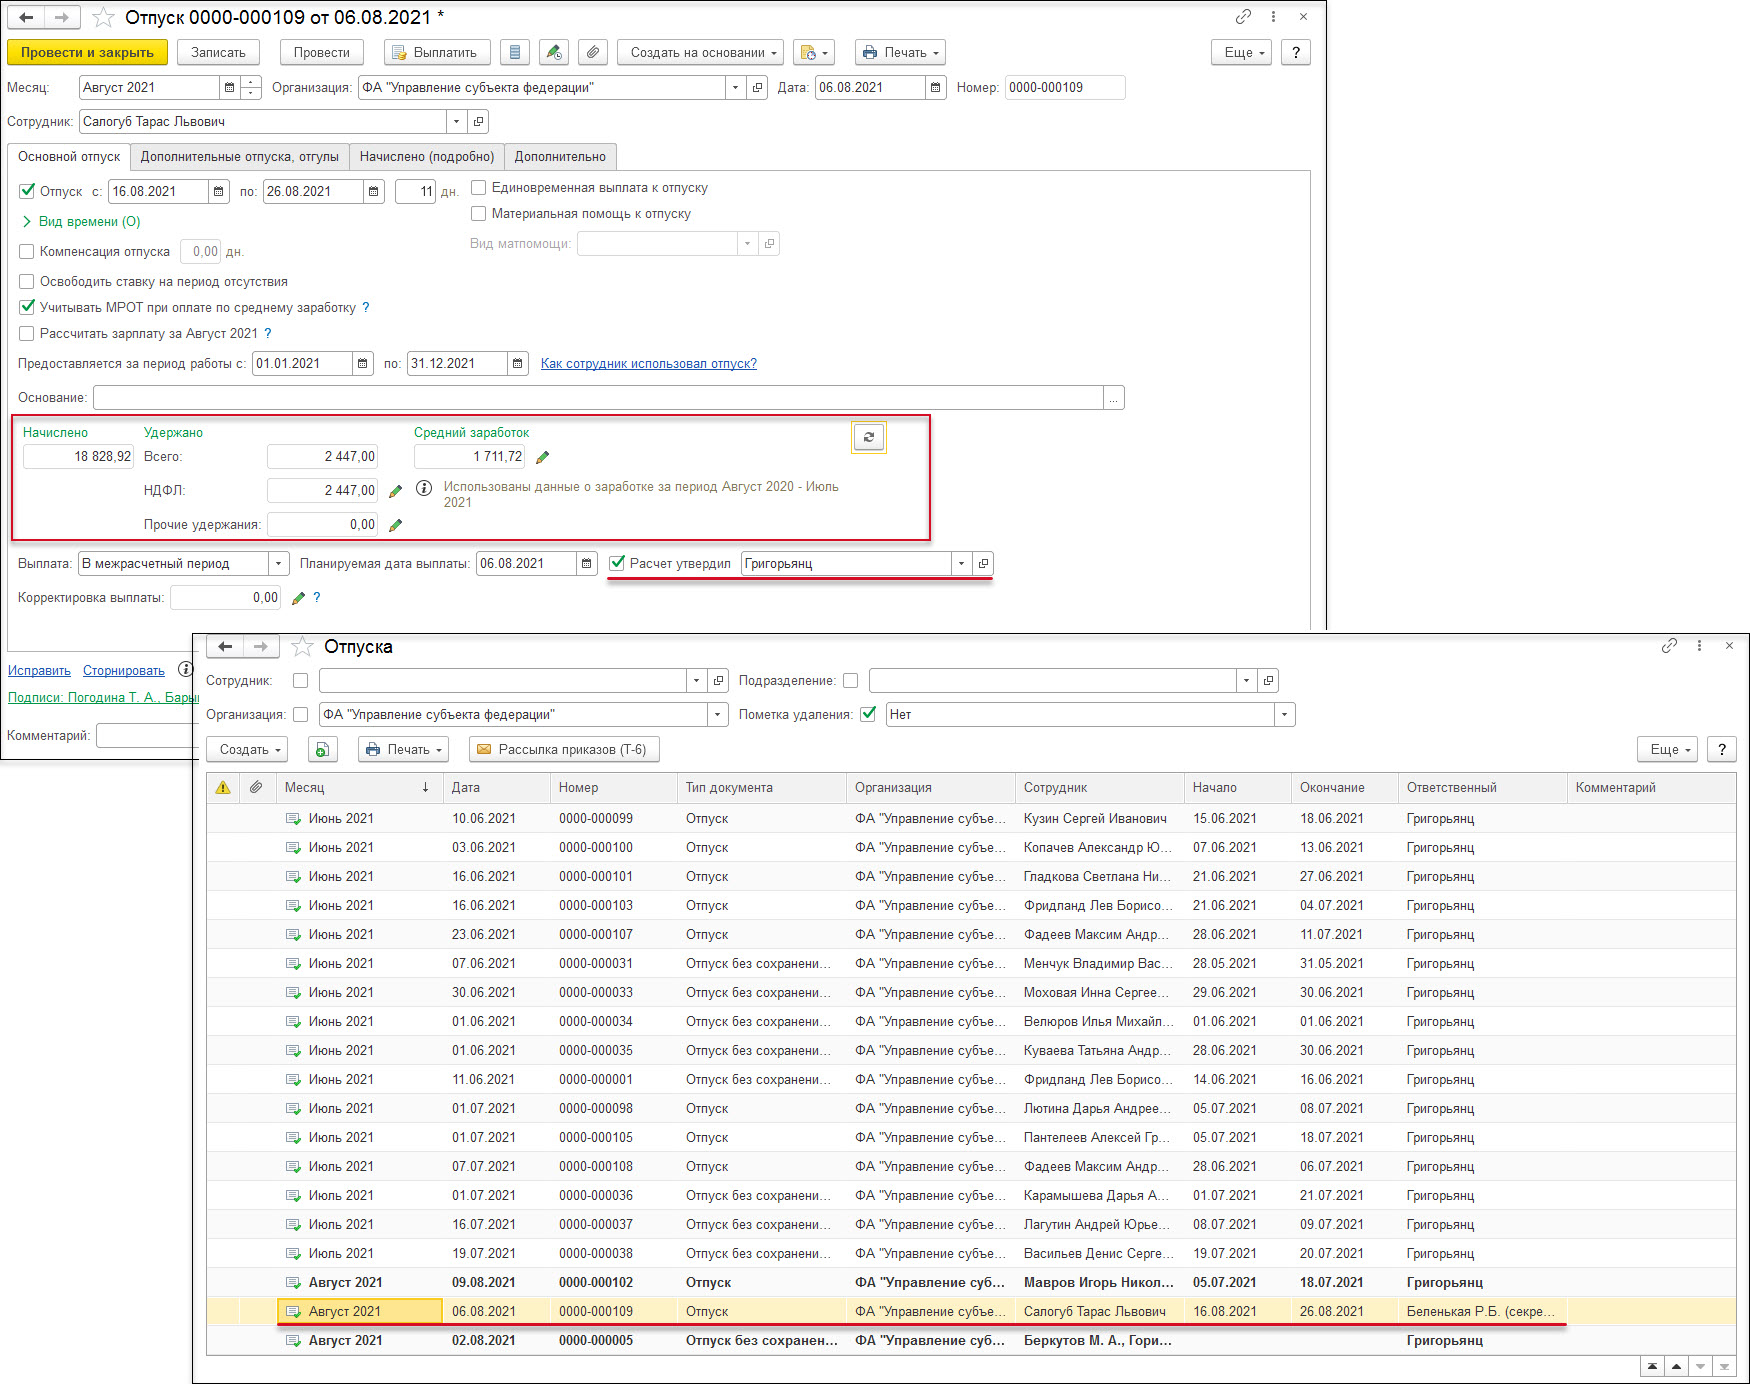Open help question mark for МРОТ option

366,308
